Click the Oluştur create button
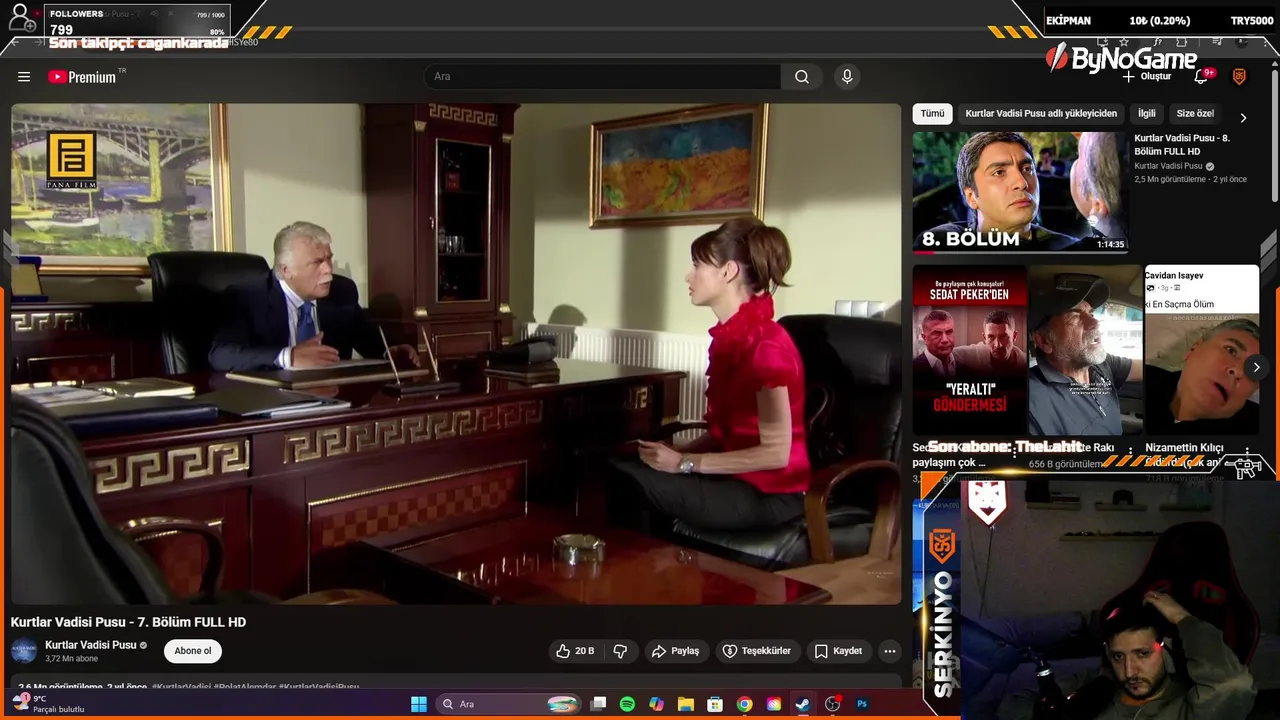1280x720 pixels. pyautogui.click(x=1147, y=77)
